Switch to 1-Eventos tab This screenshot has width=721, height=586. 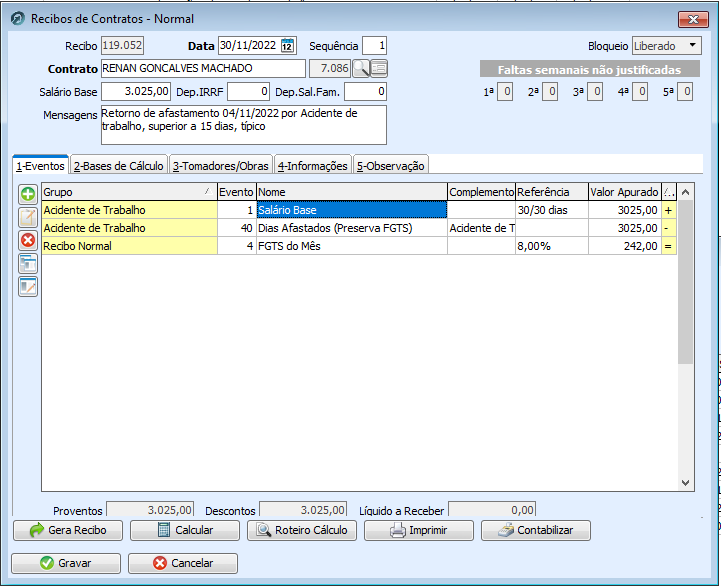(x=40, y=166)
